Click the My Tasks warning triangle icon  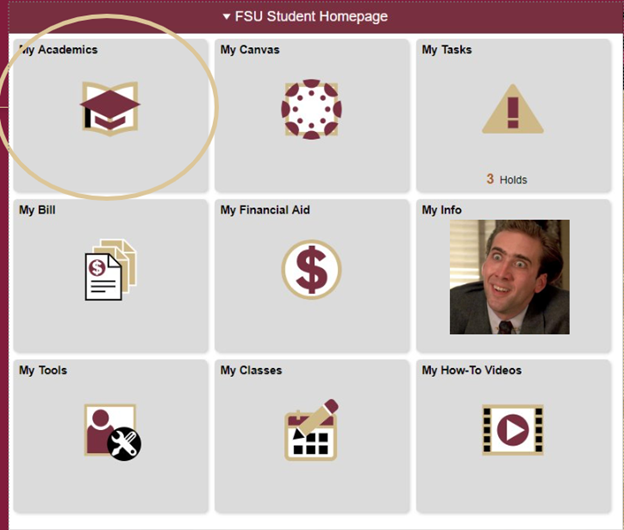[x=512, y=110]
